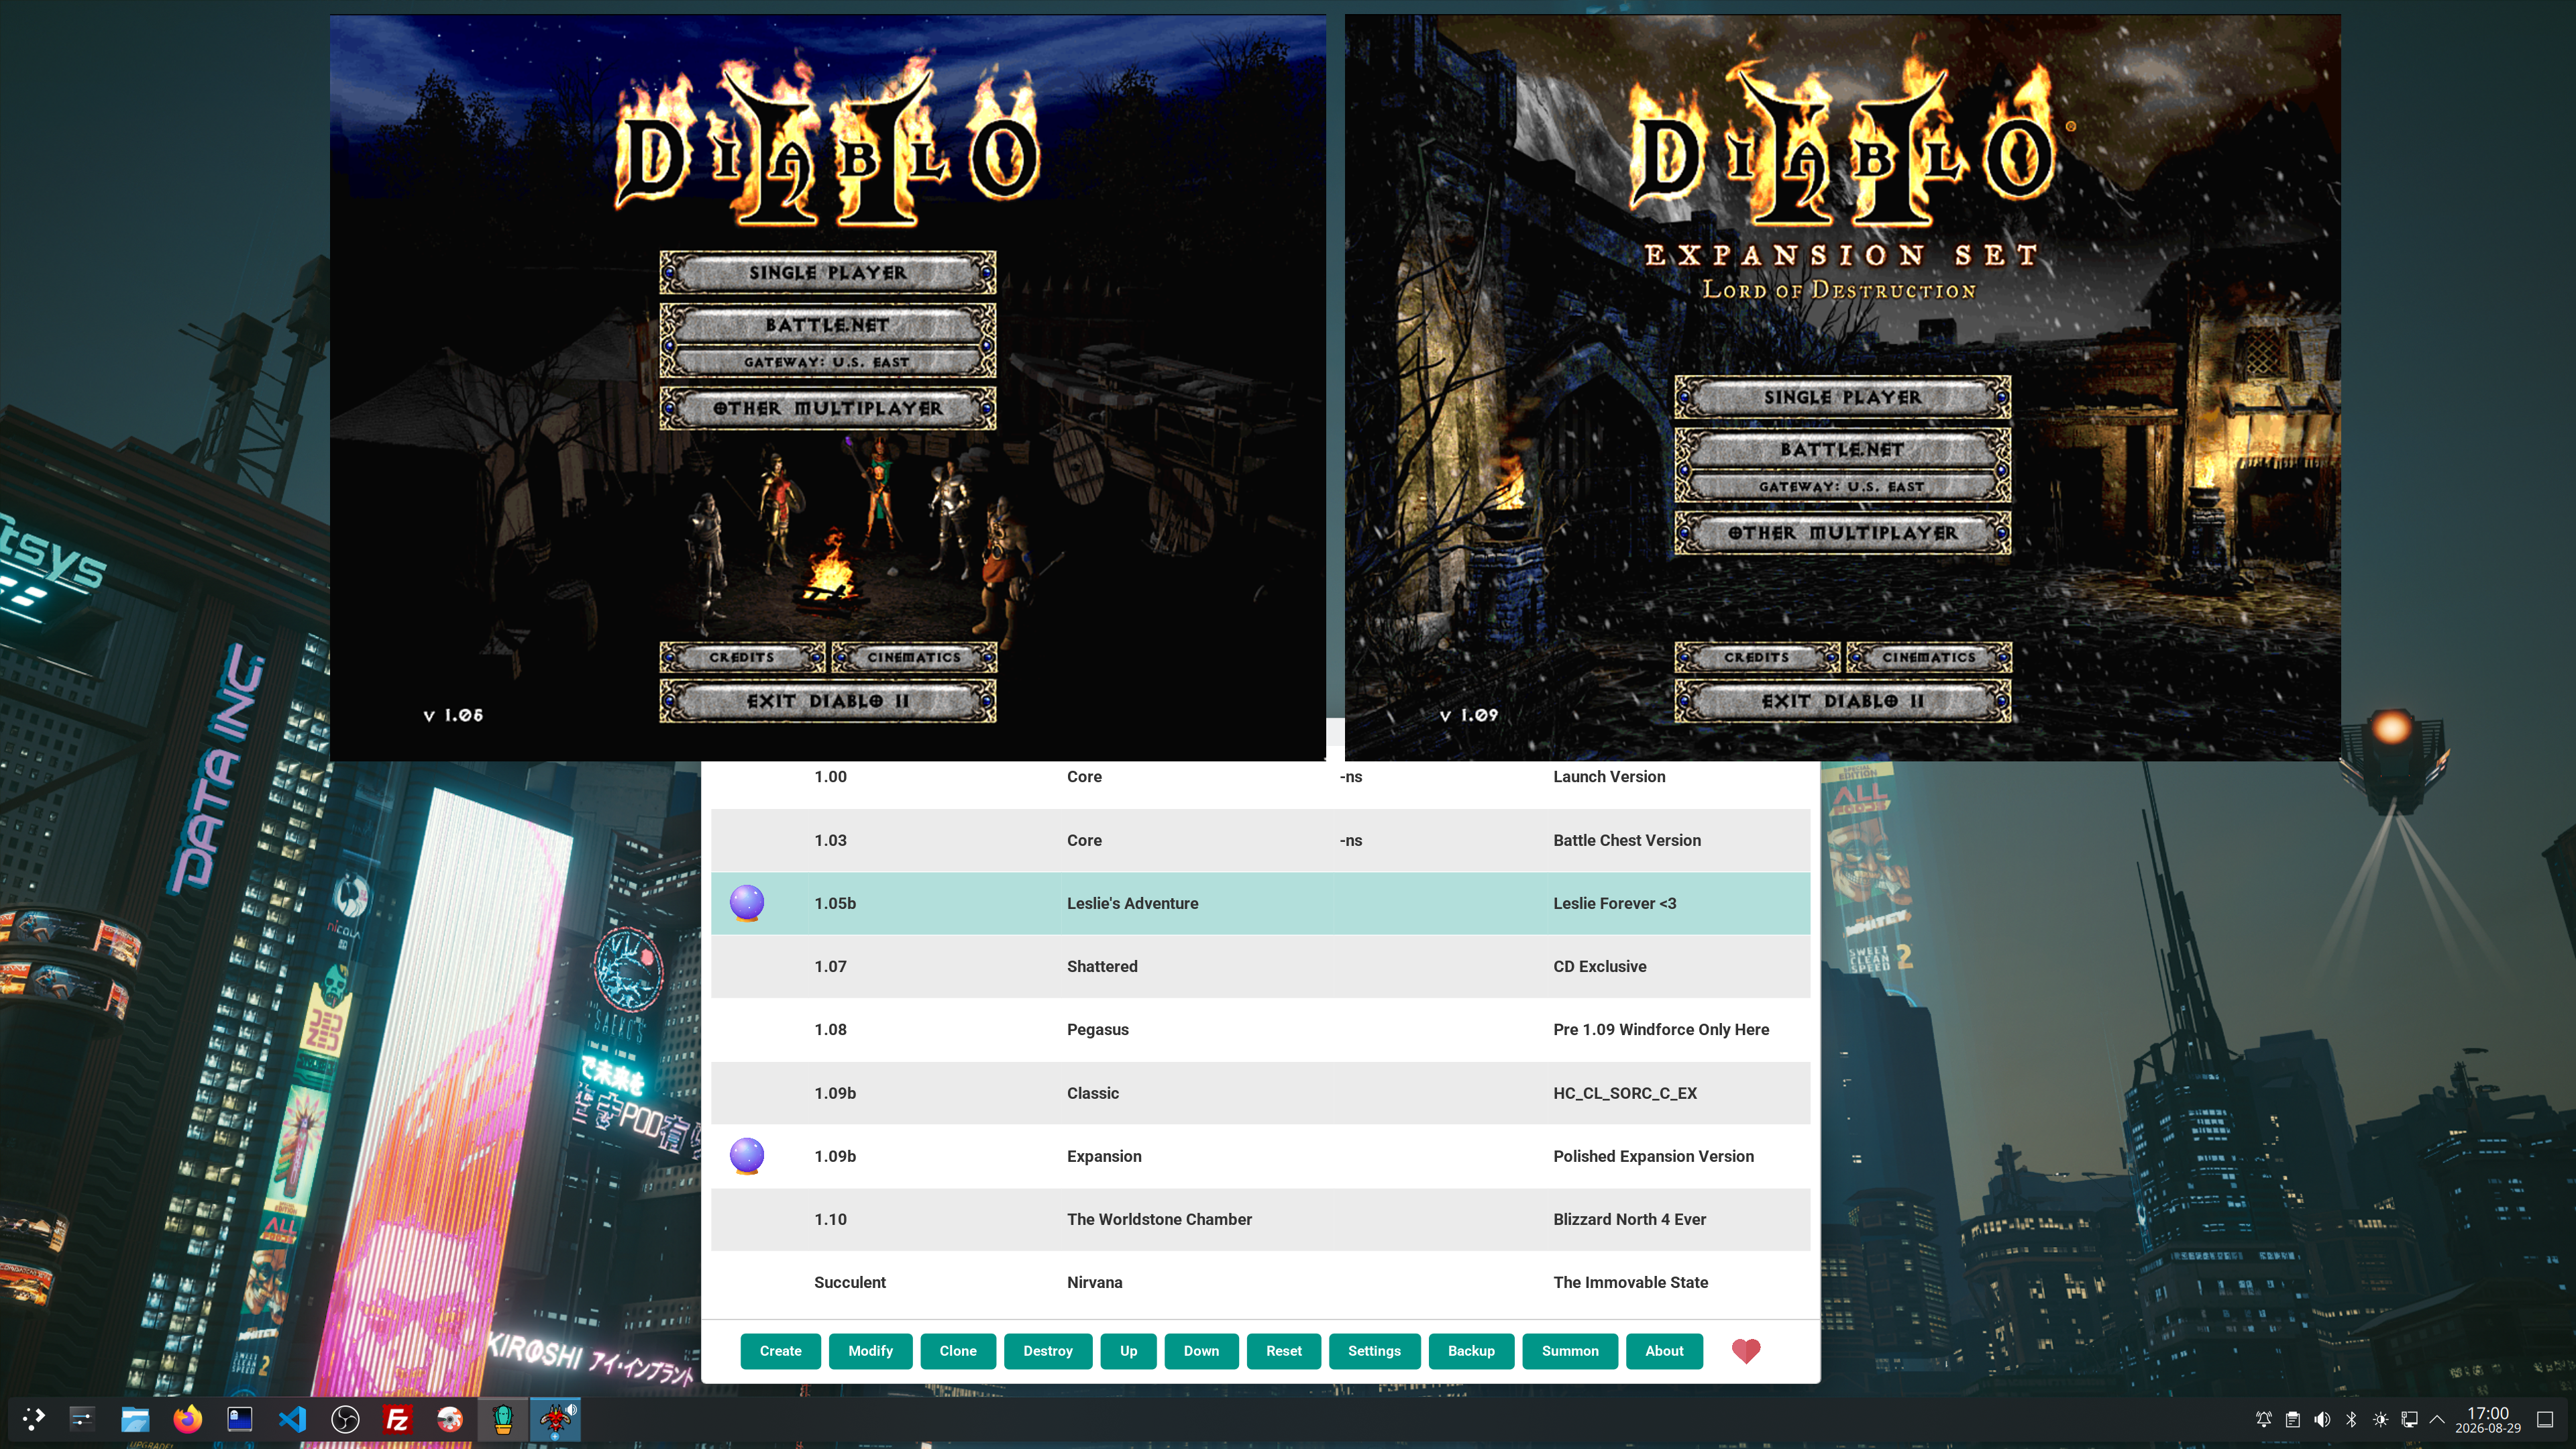Select the 'Nirvana' entry
The width and height of the screenshot is (2576, 1449).
1260,1282
